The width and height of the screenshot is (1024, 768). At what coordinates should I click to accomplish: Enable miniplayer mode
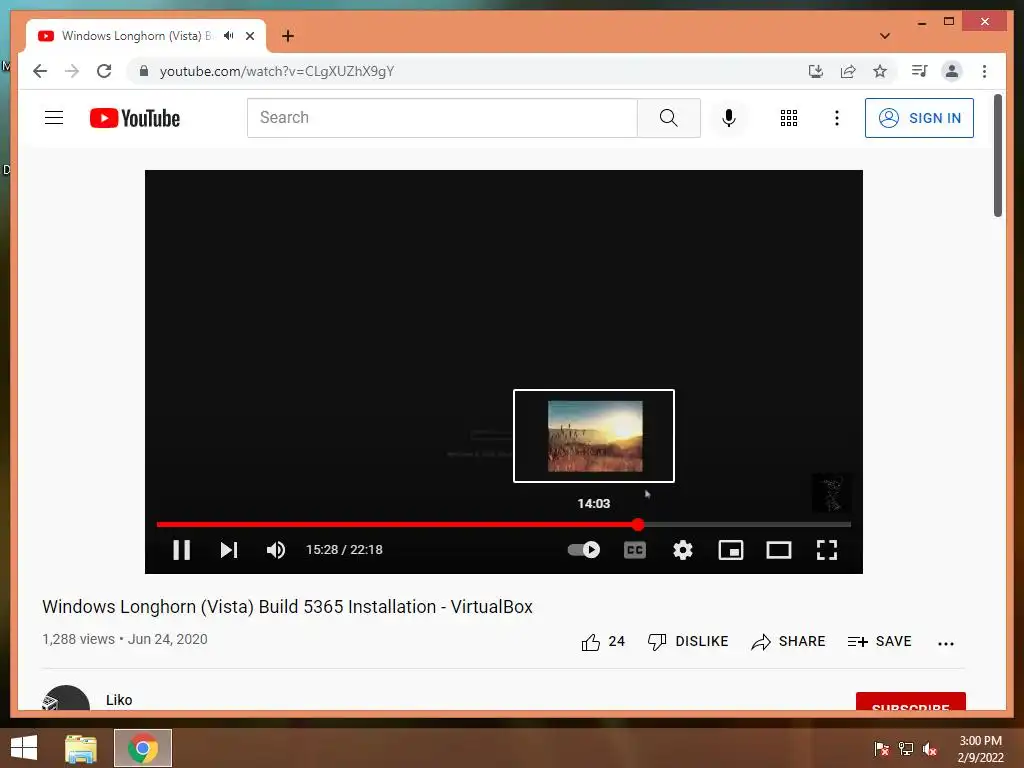[731, 550]
